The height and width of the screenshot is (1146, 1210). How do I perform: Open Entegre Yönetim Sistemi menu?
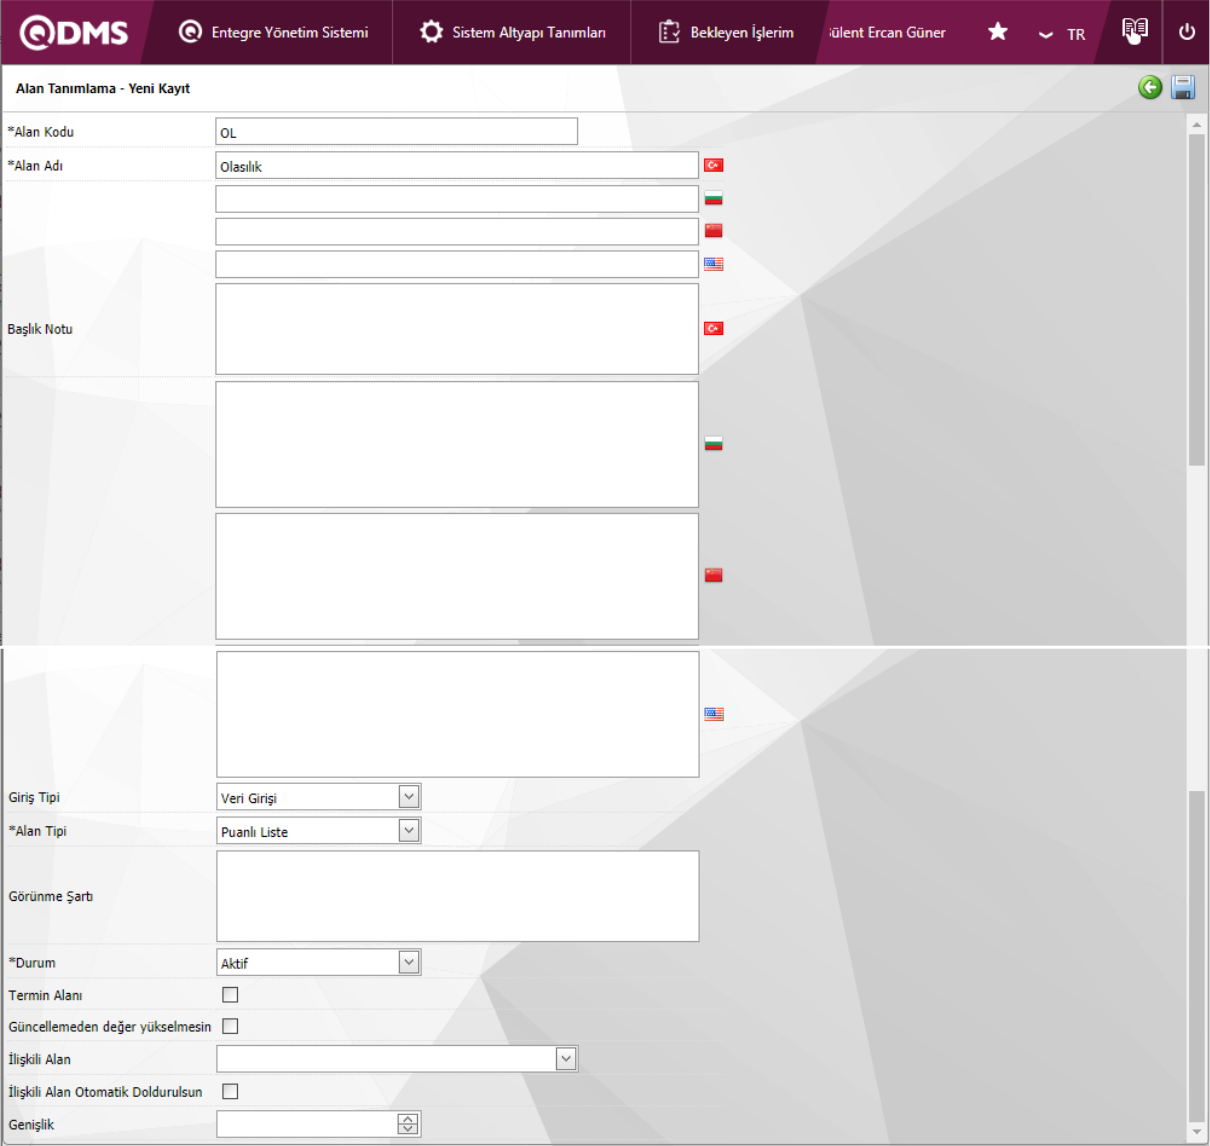(273, 32)
